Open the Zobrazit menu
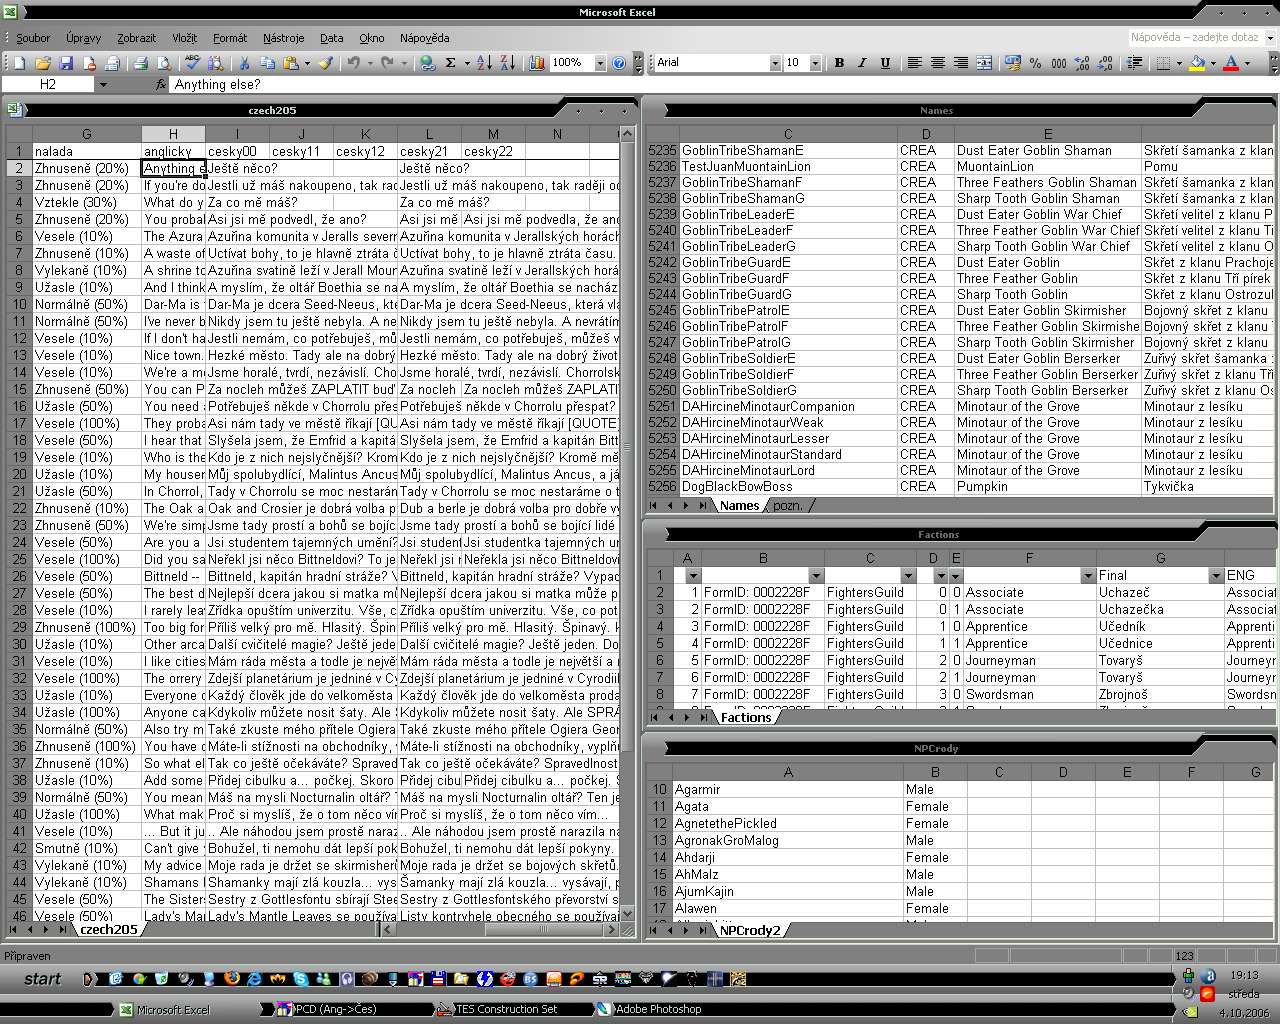The height and width of the screenshot is (1024, 1280). pos(136,38)
